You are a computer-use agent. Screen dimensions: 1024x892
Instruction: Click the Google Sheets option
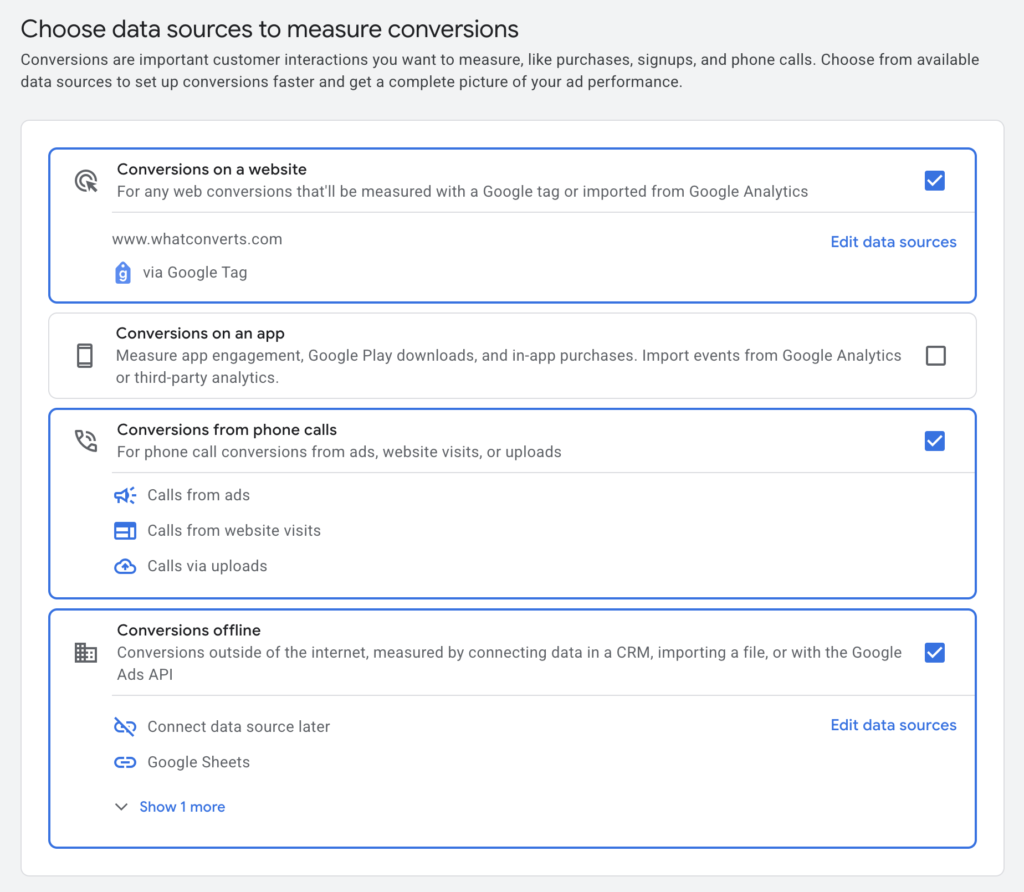[x=199, y=762]
